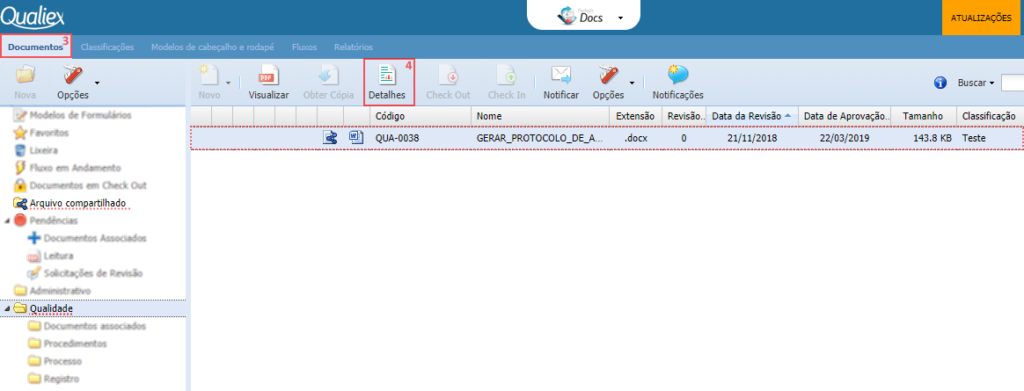Collapse the Qualidade folder tree node

click(x=7, y=309)
